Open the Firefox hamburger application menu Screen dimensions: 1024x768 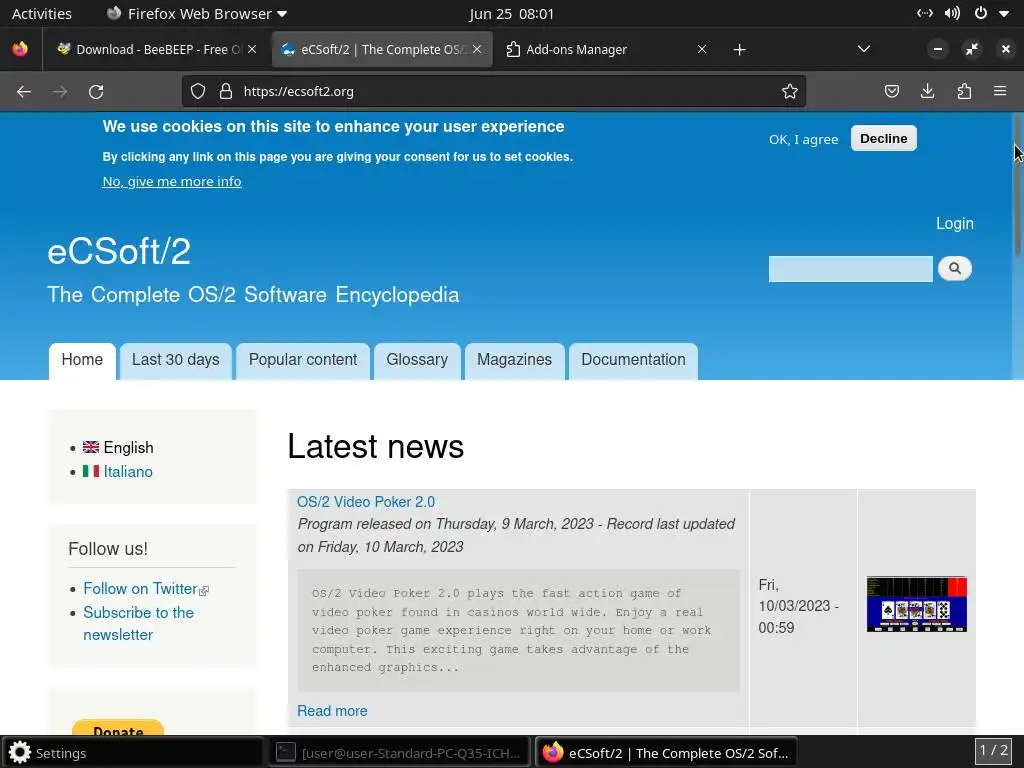point(1000,91)
